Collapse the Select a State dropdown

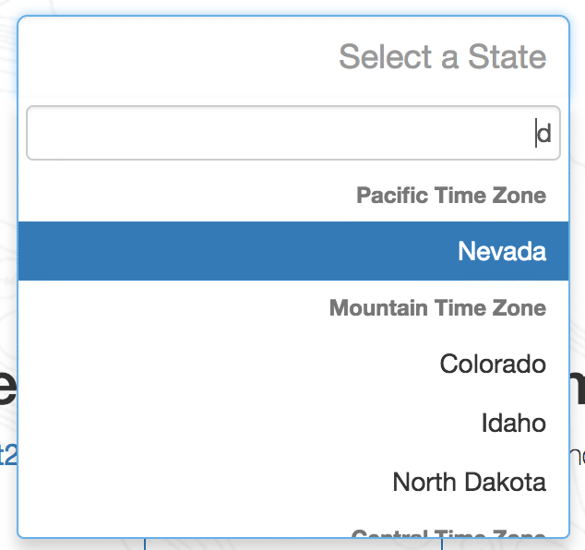[x=293, y=57]
